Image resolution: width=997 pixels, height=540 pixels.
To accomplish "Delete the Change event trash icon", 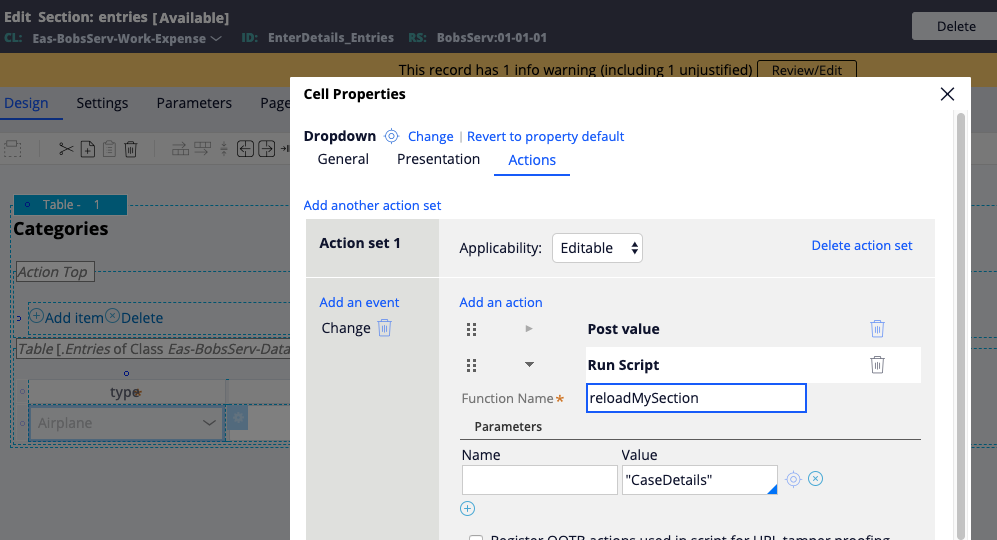I will 385,328.
